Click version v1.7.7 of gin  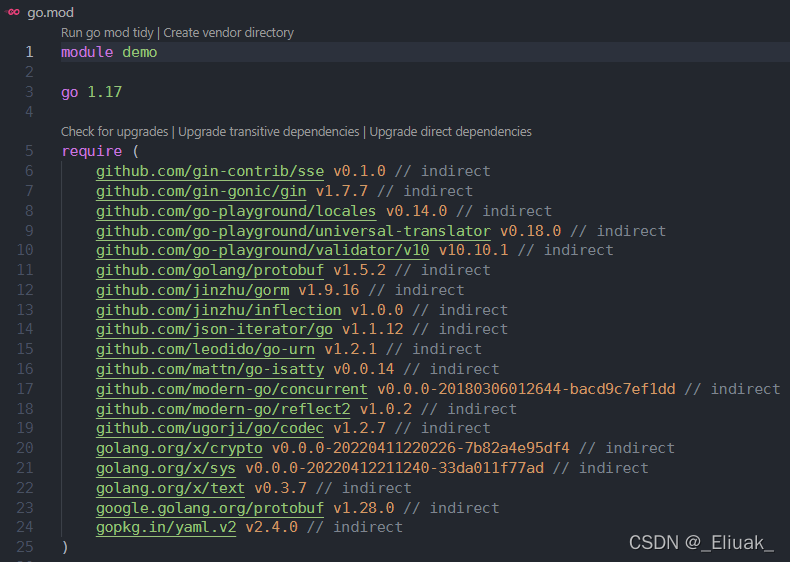342,191
